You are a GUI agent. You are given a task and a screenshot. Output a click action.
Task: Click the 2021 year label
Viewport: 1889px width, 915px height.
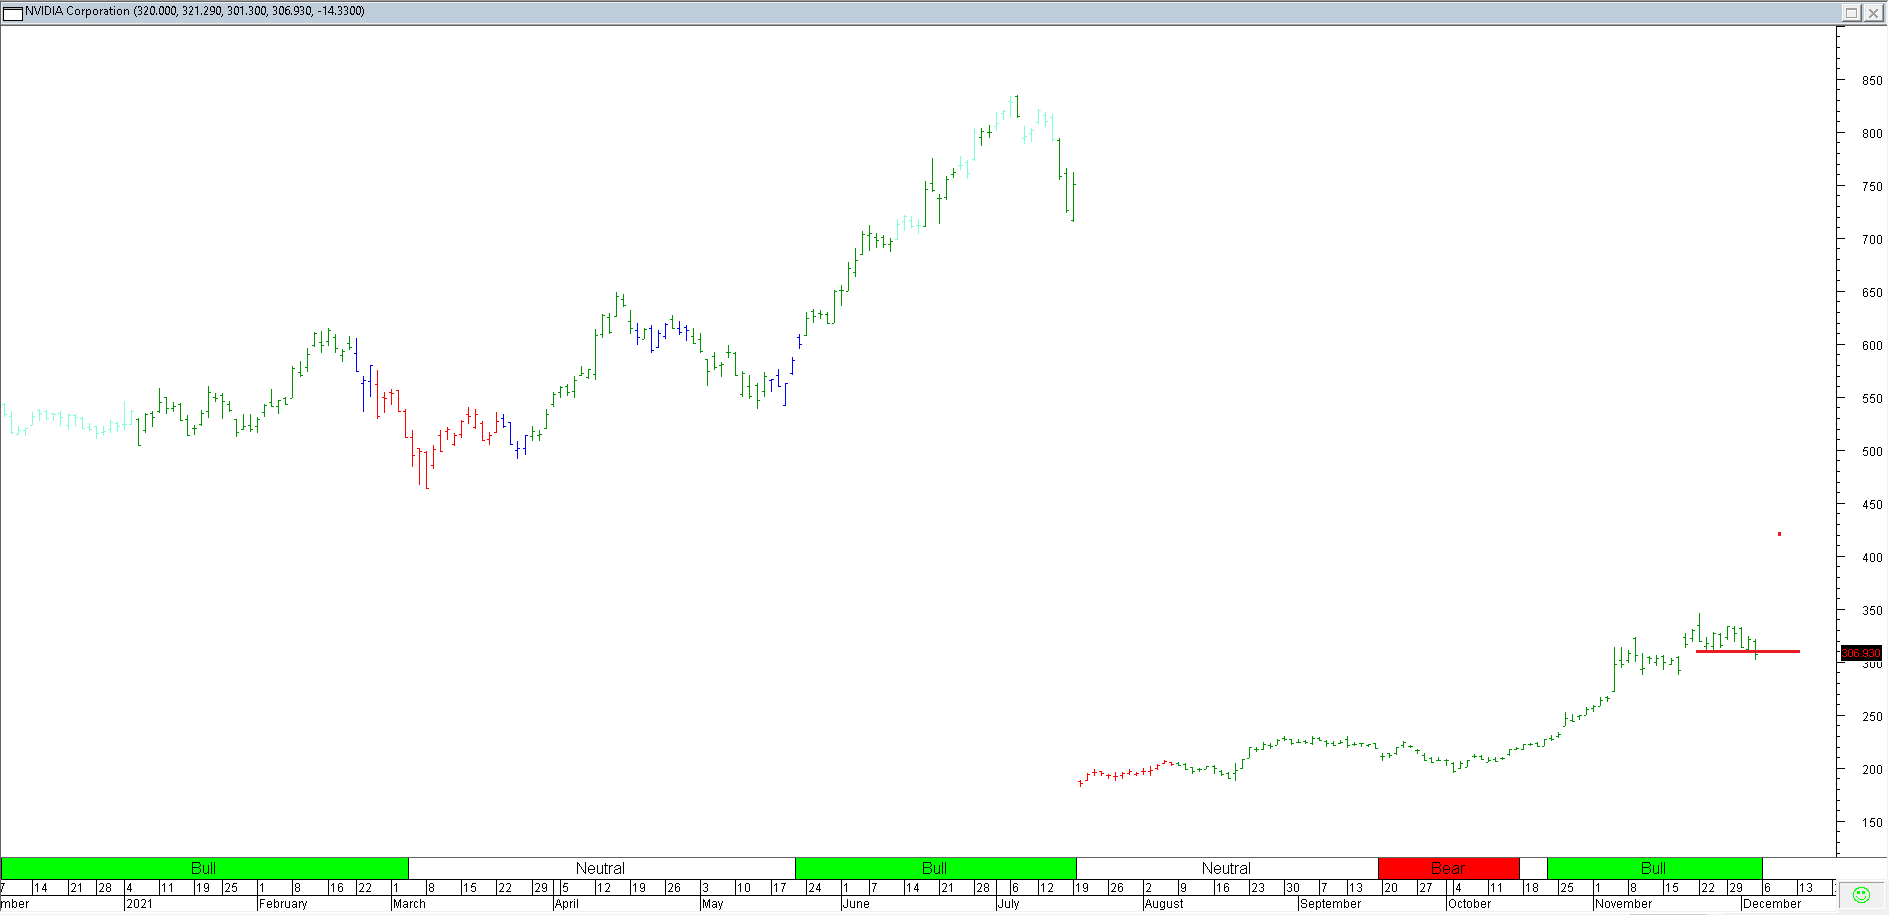tap(139, 904)
